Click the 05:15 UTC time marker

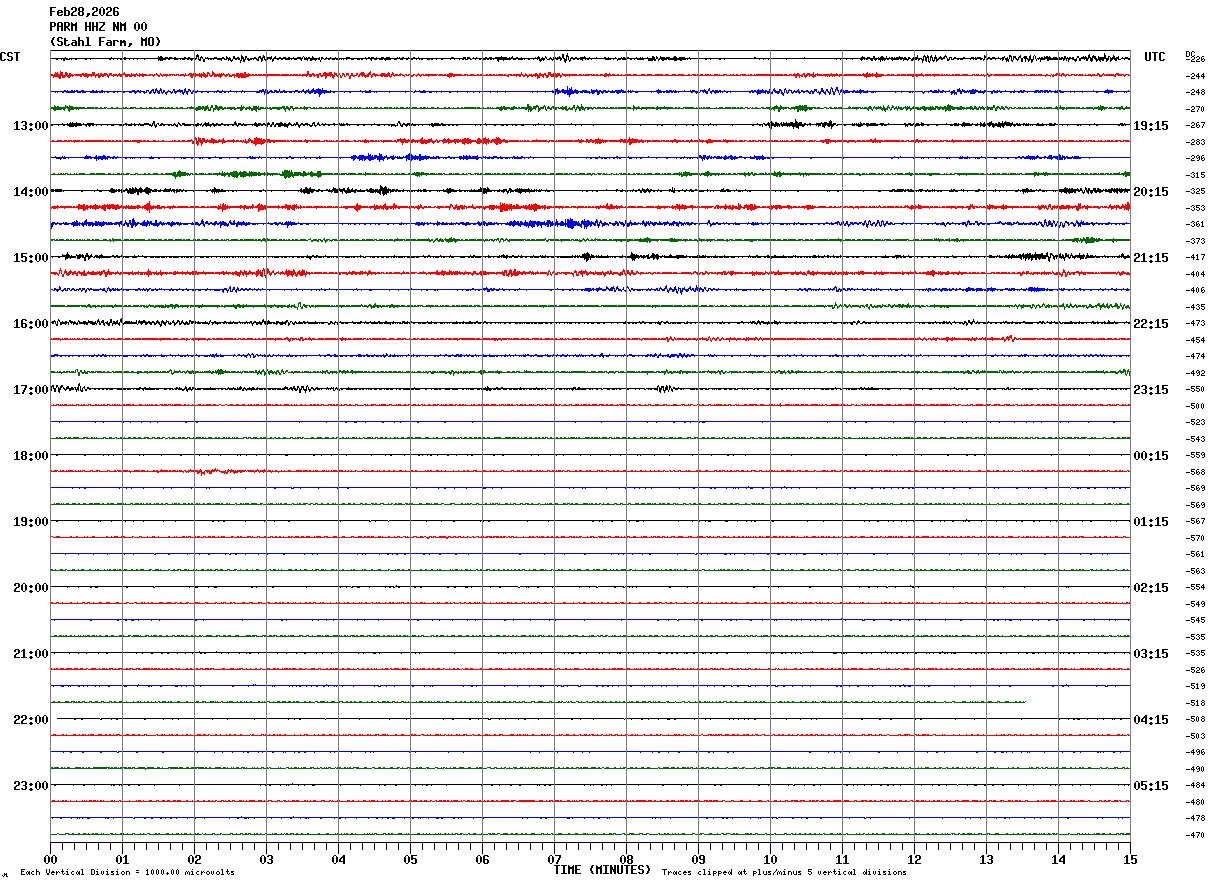pos(1150,786)
